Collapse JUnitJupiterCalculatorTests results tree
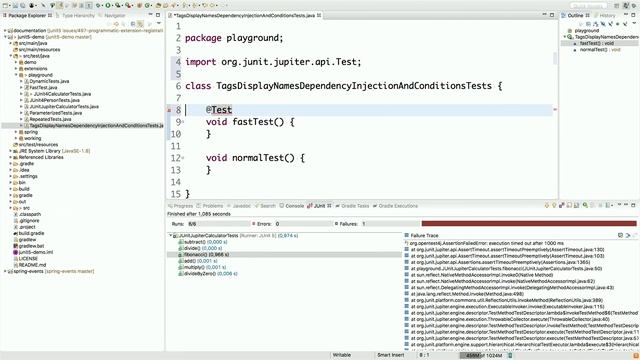Viewport: 640px width, 360px height. pyautogui.click(x=171, y=236)
